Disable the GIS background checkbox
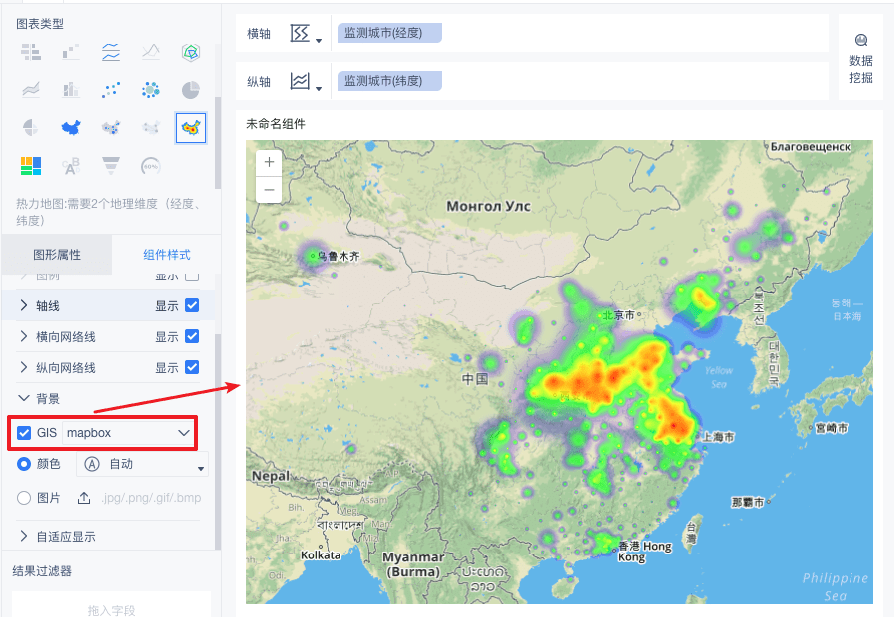The height and width of the screenshot is (617, 894). (x=24, y=433)
